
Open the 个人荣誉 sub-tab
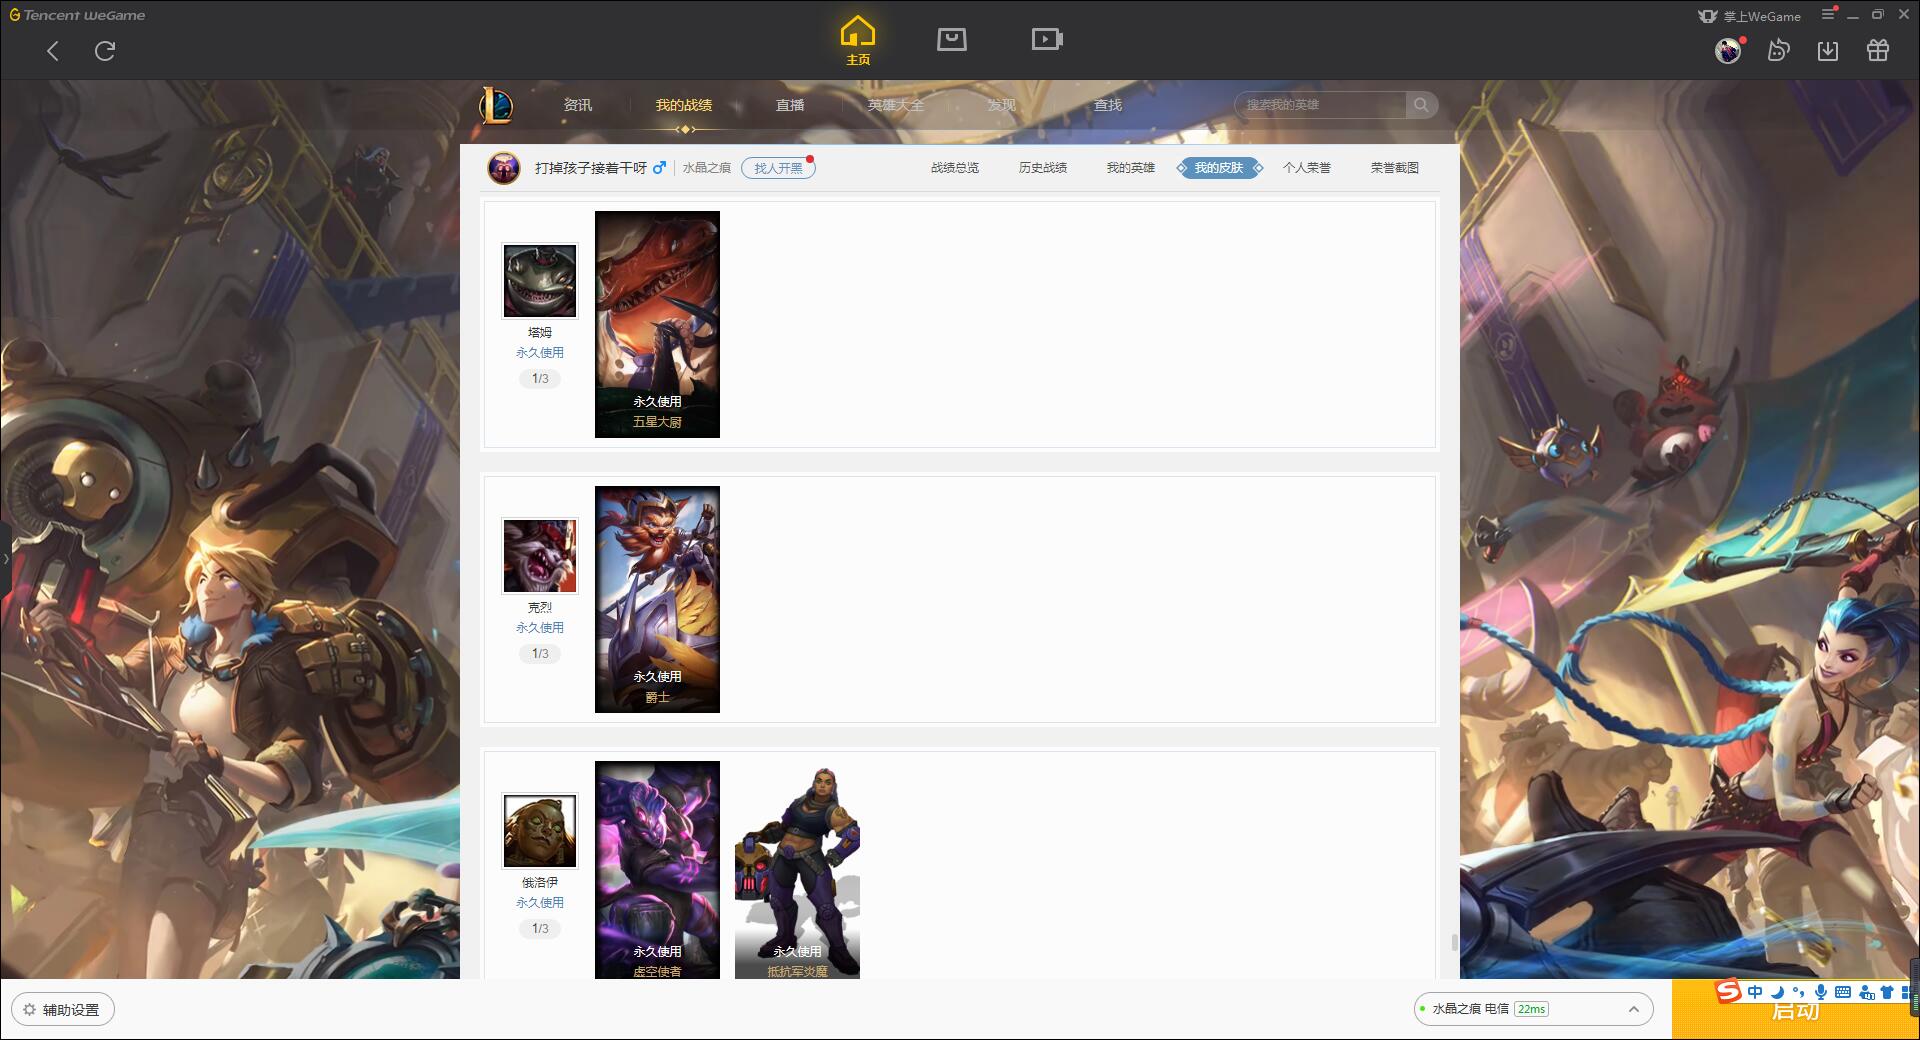(x=1307, y=168)
